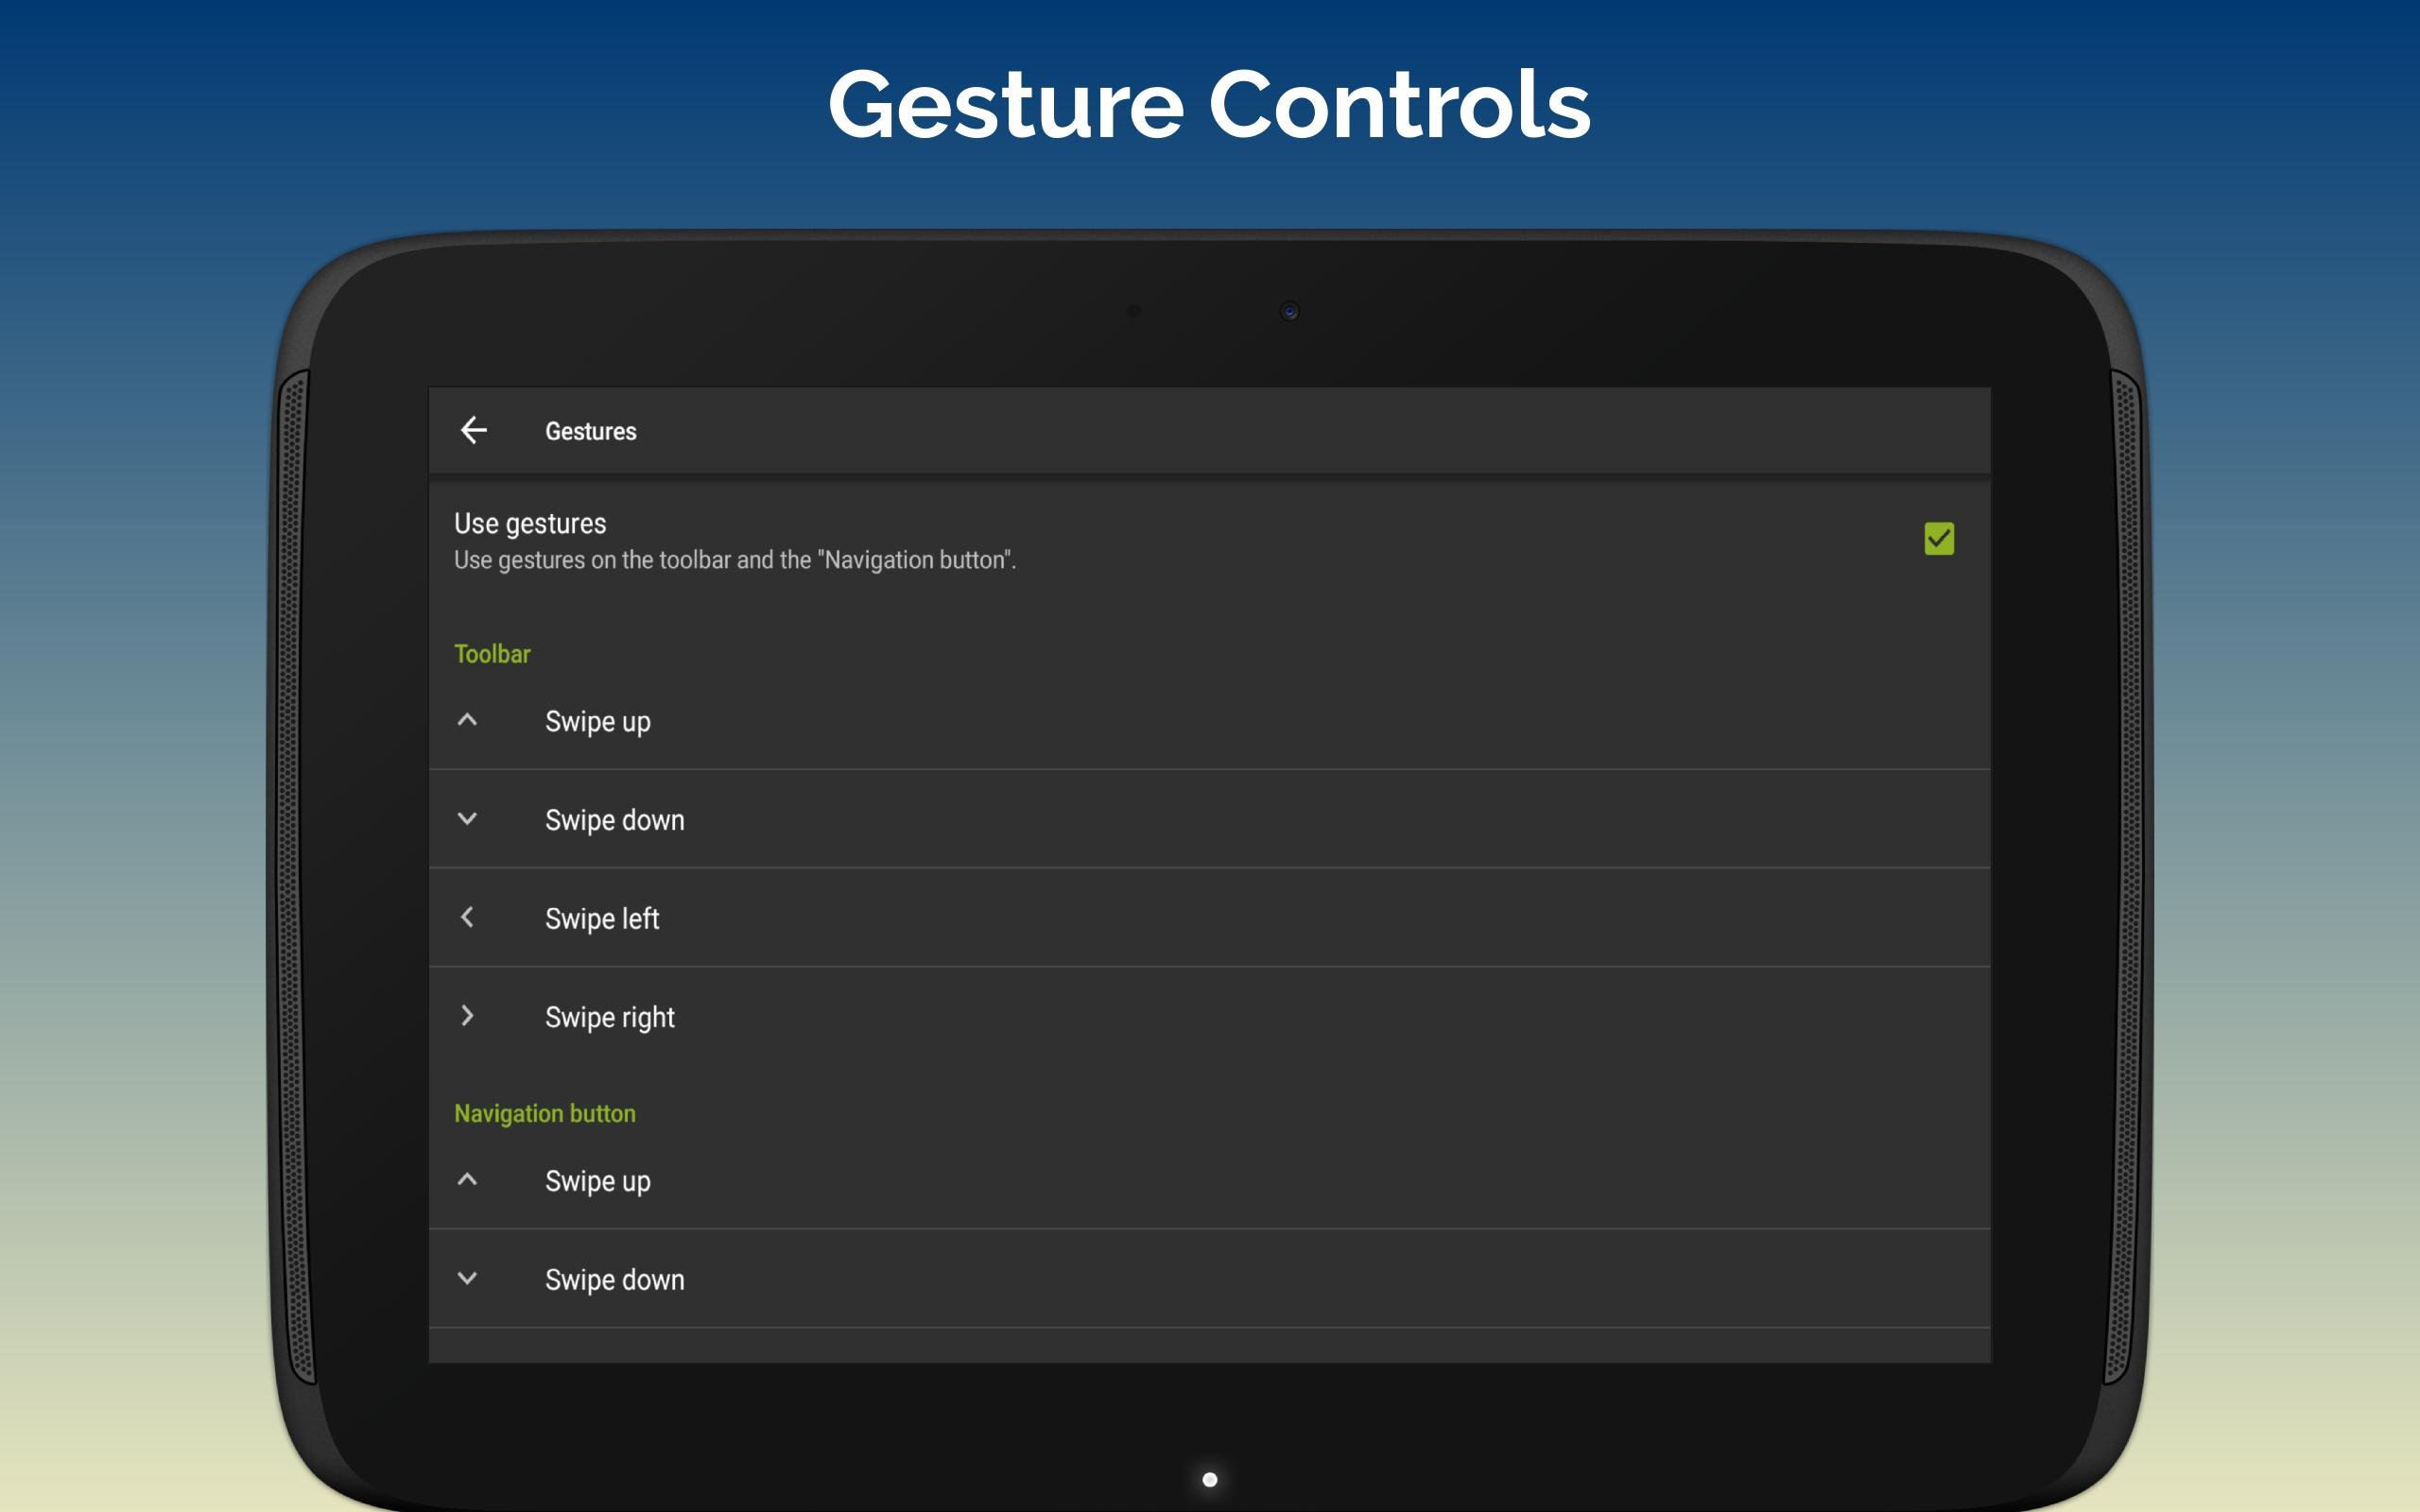
Task: Click the left chevron icon in Toolbar section
Action: 467,917
